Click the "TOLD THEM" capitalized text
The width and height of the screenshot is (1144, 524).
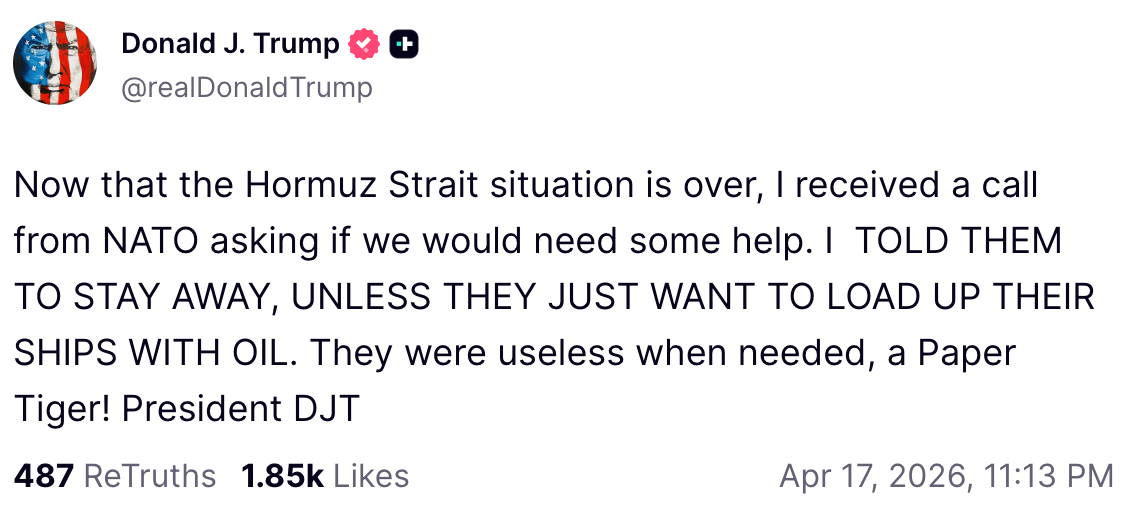click(957, 241)
